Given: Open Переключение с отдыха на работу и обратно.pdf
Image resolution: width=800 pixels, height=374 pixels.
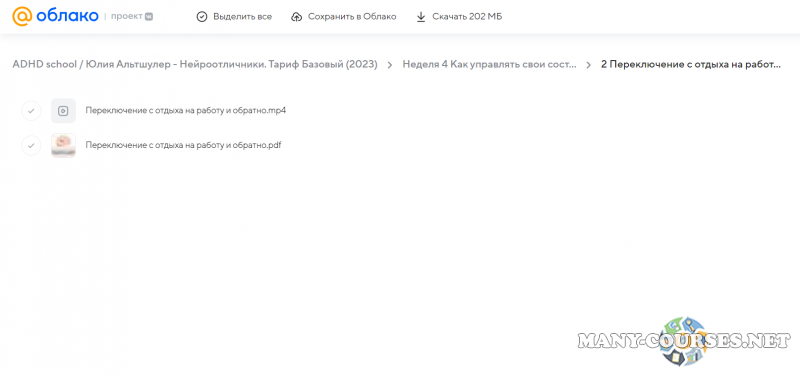Looking at the screenshot, I should 183,145.
